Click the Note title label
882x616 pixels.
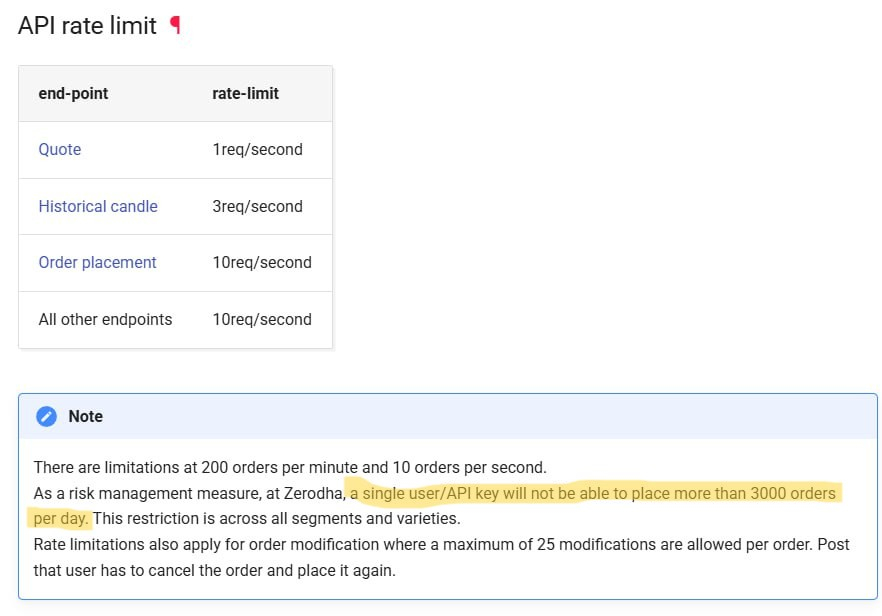85,416
